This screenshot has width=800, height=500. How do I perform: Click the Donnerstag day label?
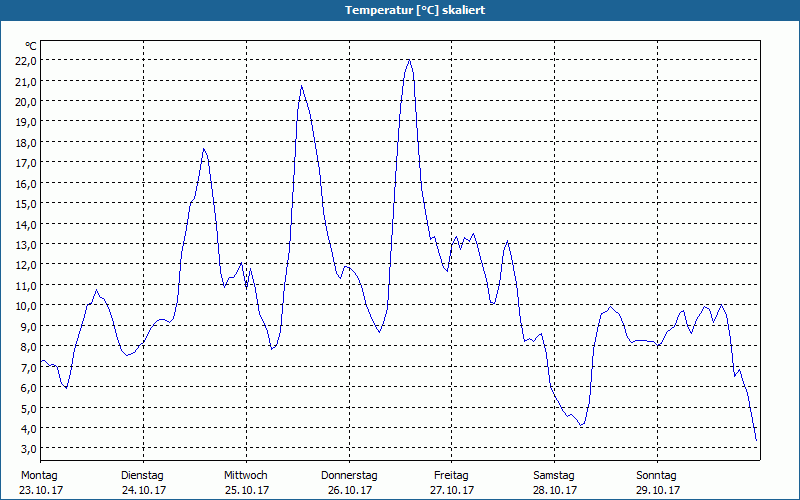pyautogui.click(x=349, y=476)
